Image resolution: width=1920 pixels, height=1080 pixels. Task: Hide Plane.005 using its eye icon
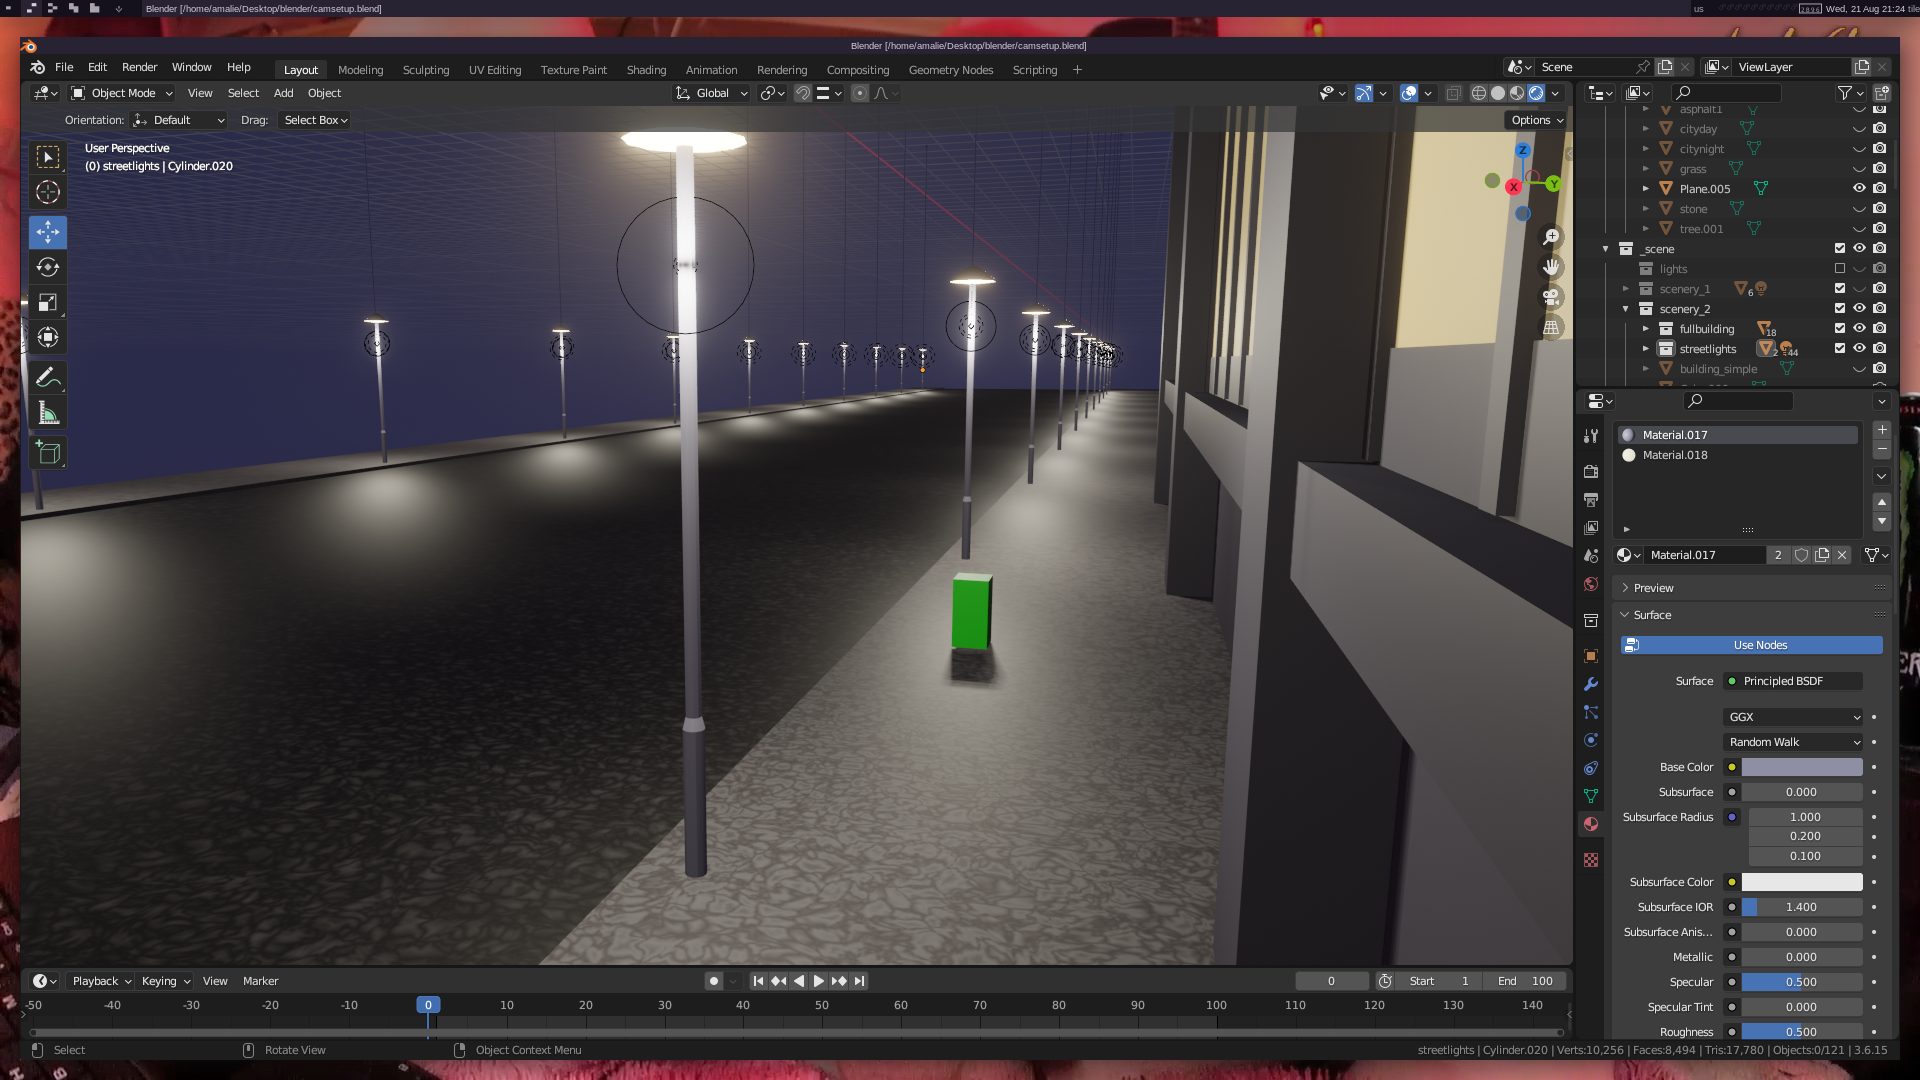[x=1859, y=188]
